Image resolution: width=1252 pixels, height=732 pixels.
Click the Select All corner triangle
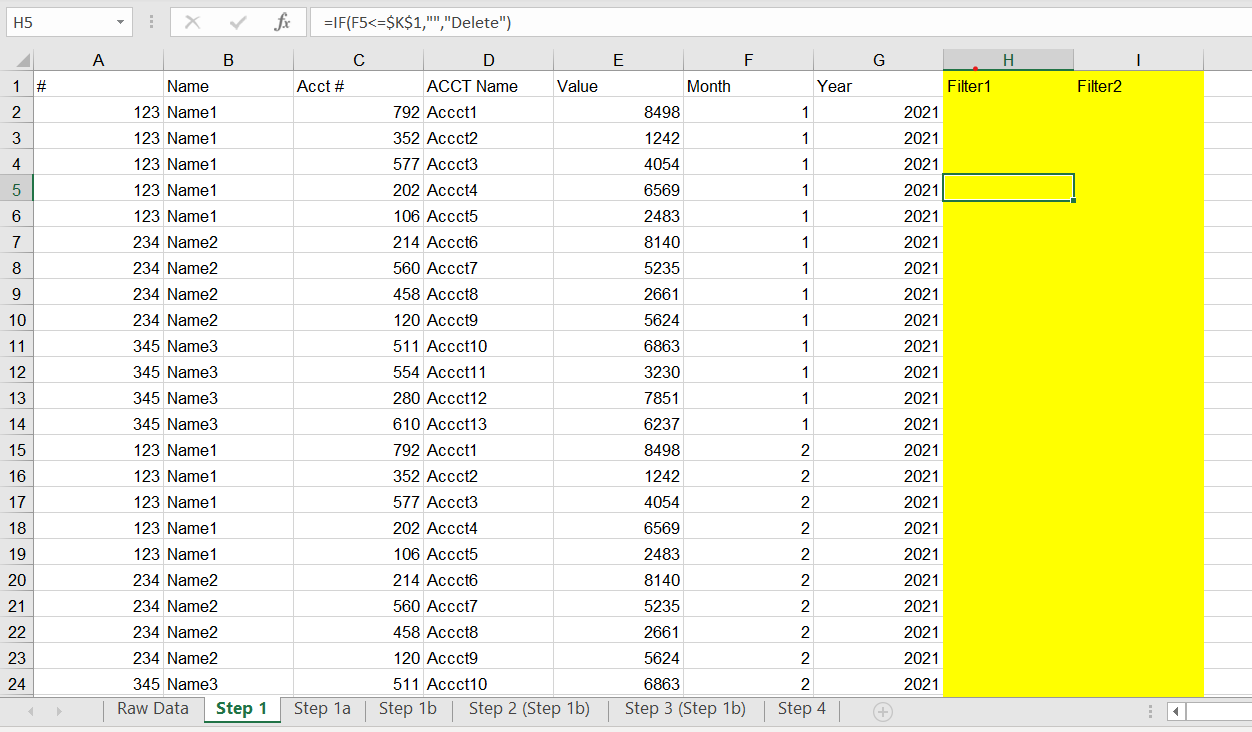click(x=23, y=60)
